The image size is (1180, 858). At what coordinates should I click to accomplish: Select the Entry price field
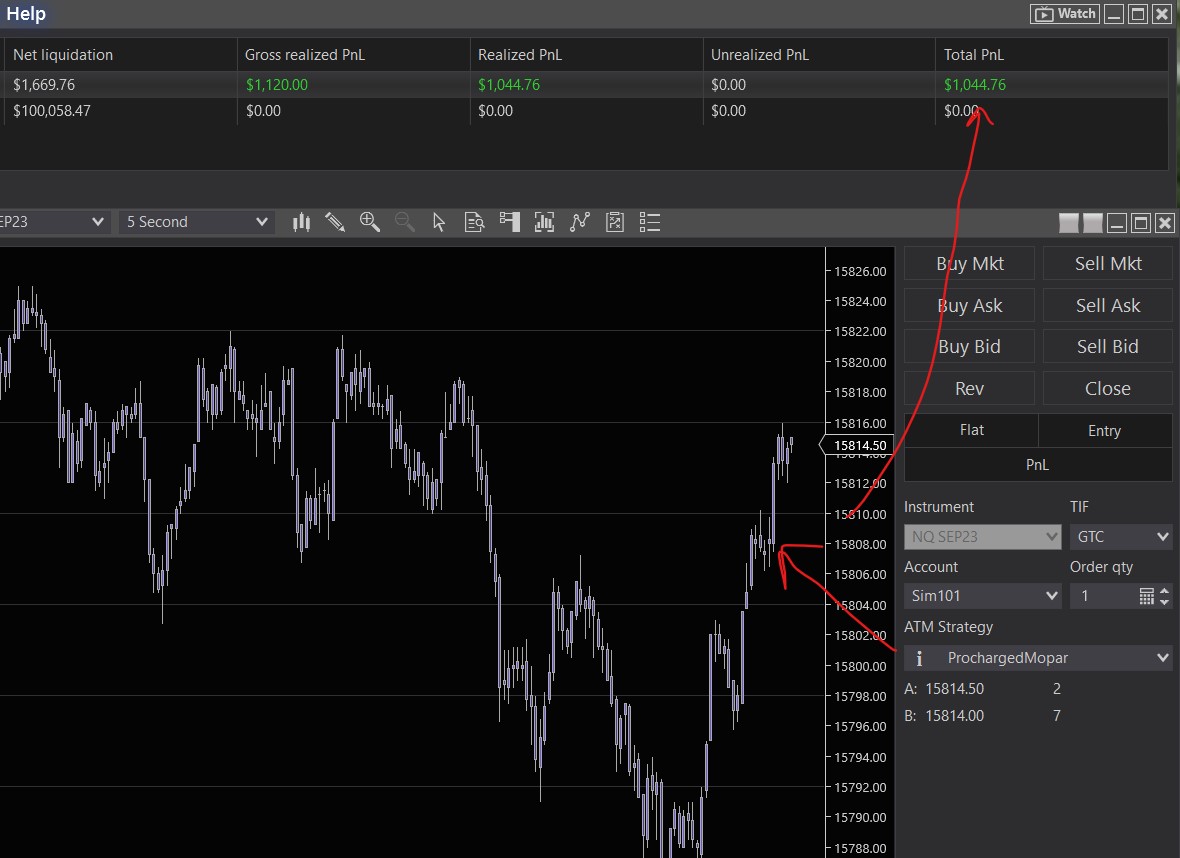point(1105,431)
